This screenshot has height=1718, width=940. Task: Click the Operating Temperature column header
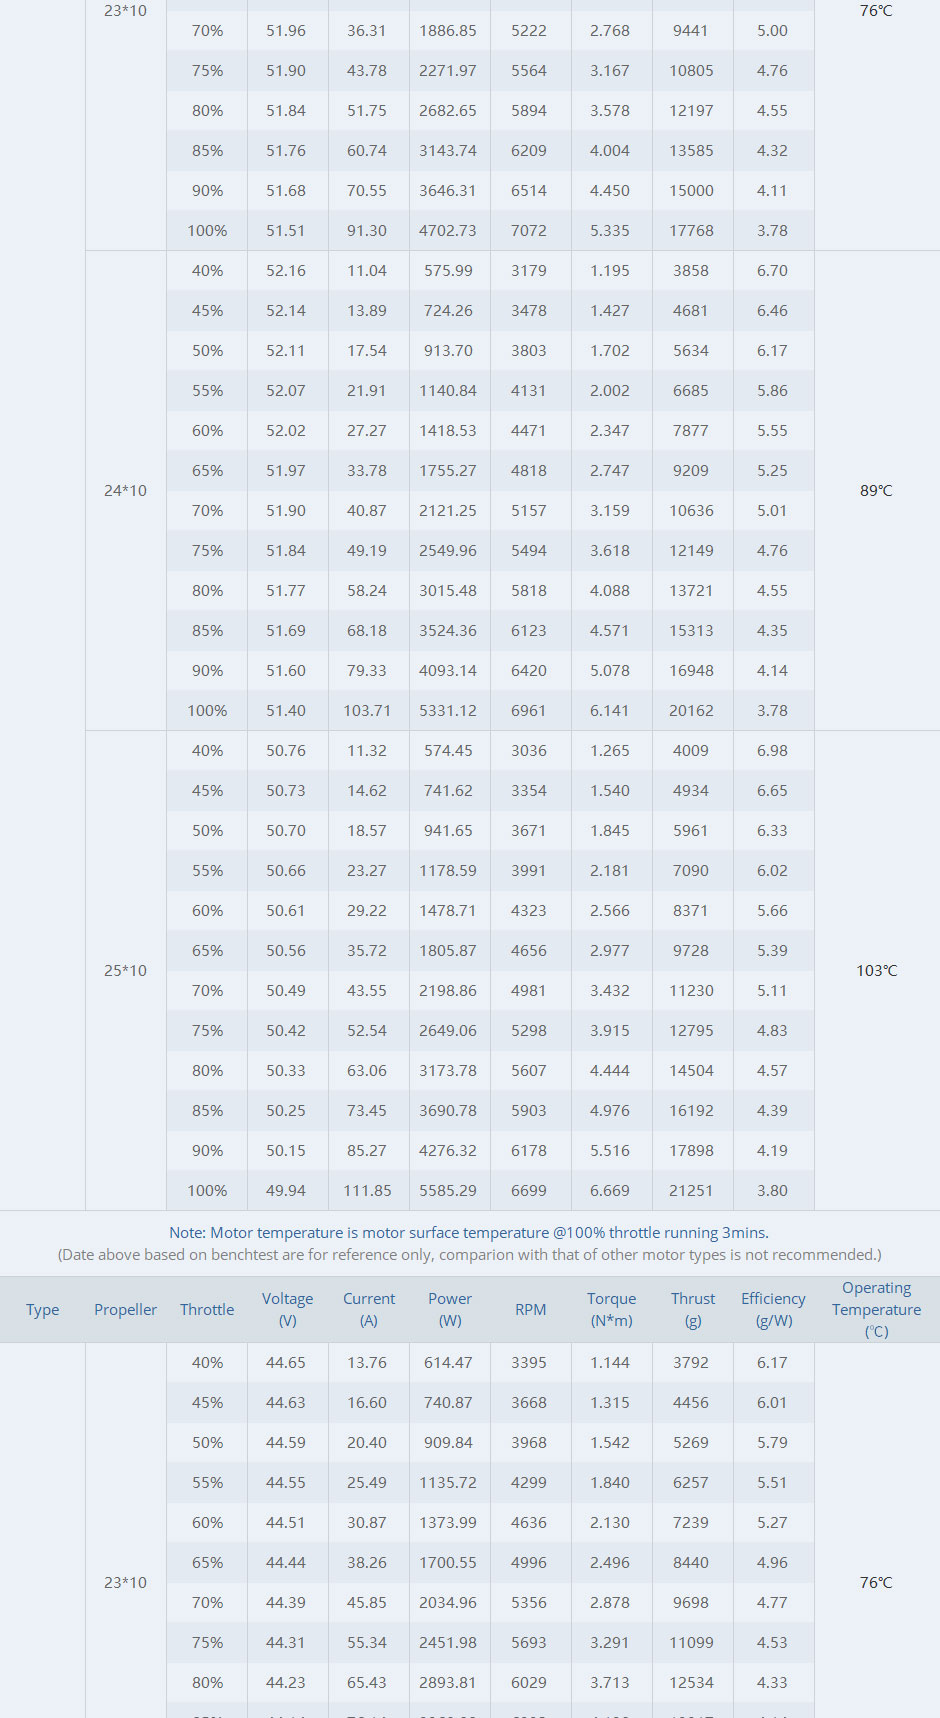876,1309
